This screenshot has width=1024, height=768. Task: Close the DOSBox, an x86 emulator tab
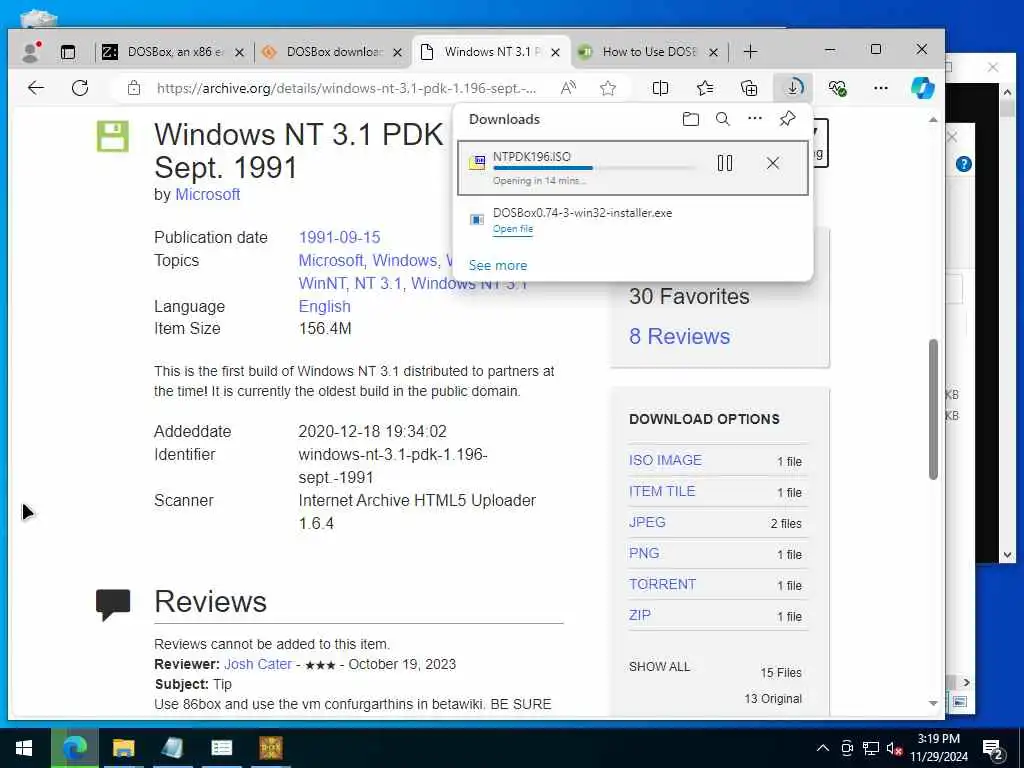(240, 52)
